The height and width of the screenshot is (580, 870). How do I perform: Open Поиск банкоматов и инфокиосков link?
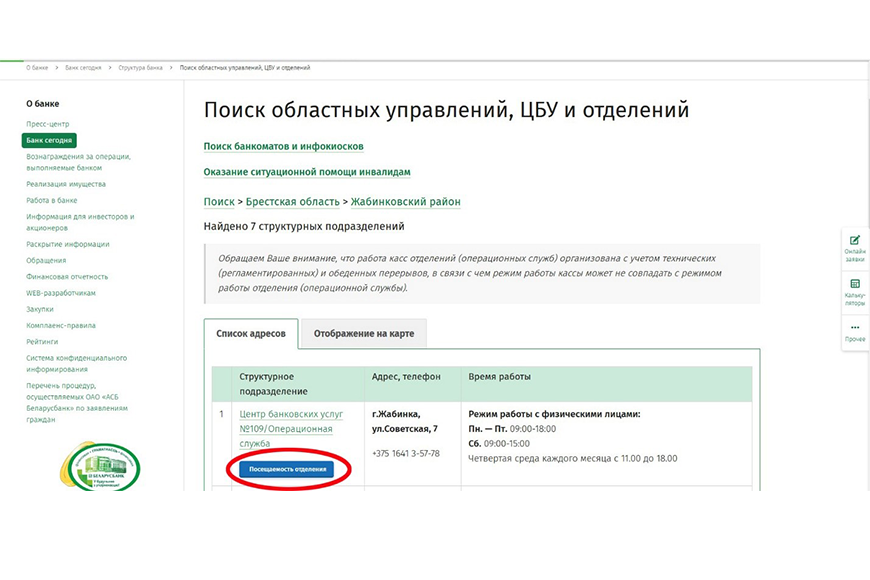[x=283, y=146]
